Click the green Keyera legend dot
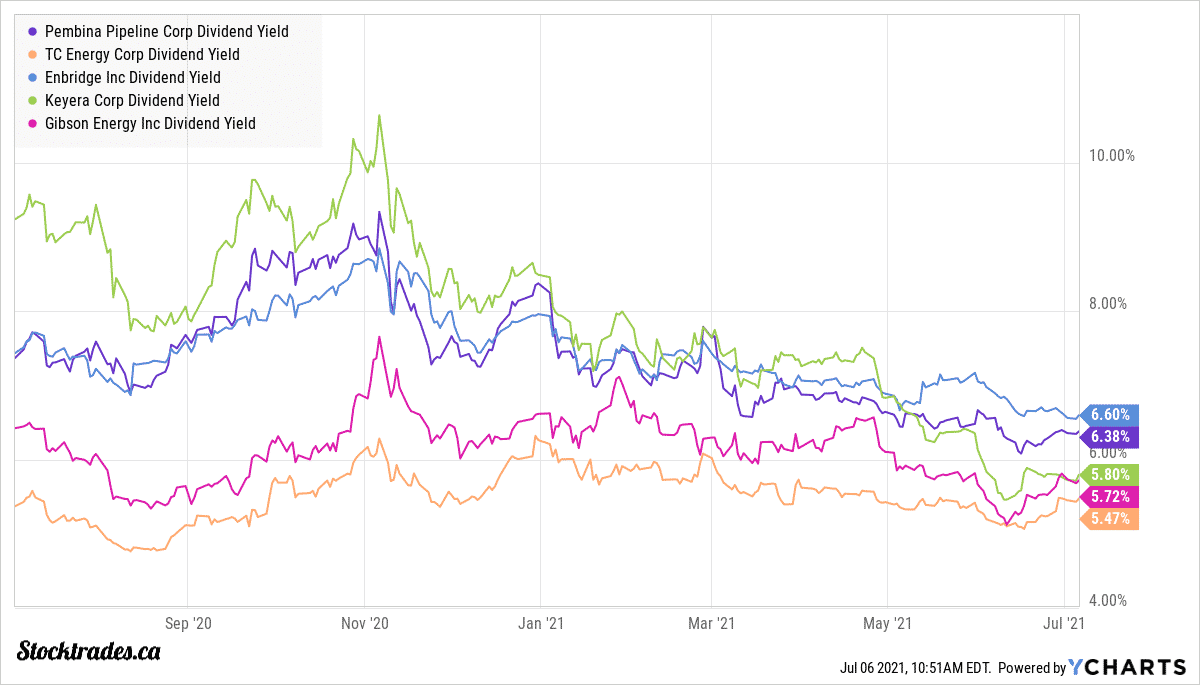 tap(36, 101)
